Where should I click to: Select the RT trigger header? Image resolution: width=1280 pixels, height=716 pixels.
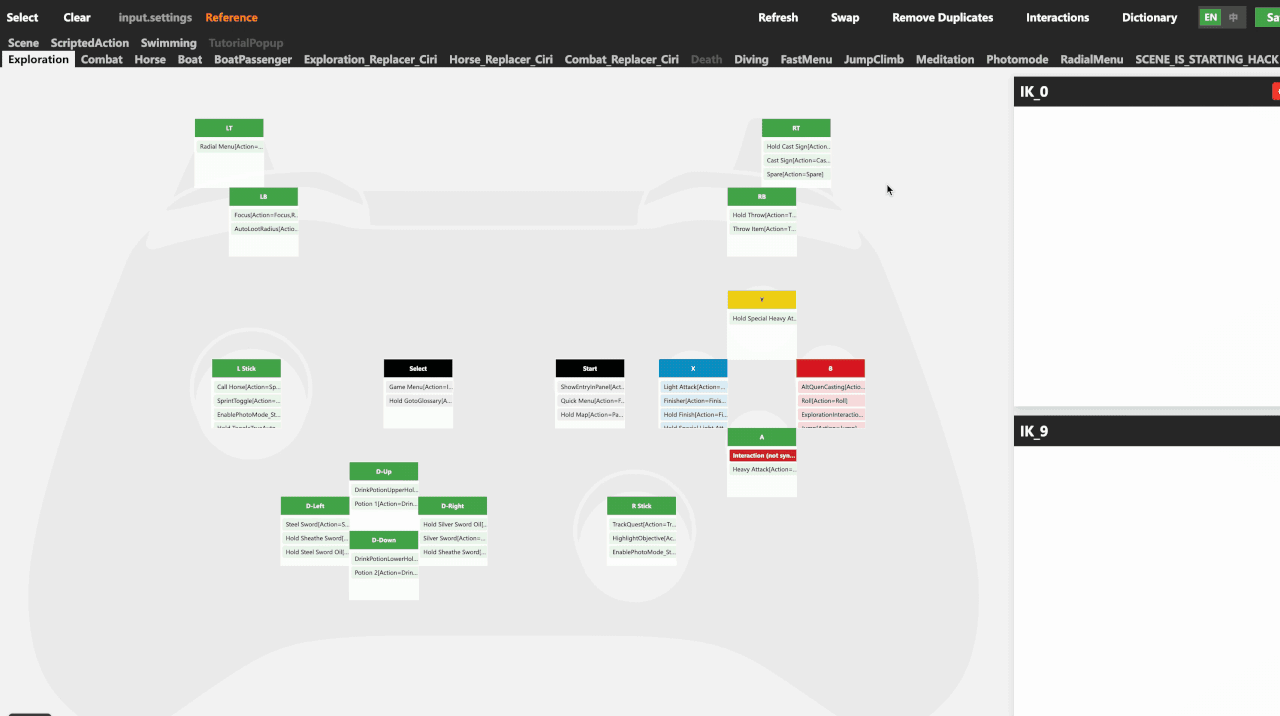click(796, 128)
